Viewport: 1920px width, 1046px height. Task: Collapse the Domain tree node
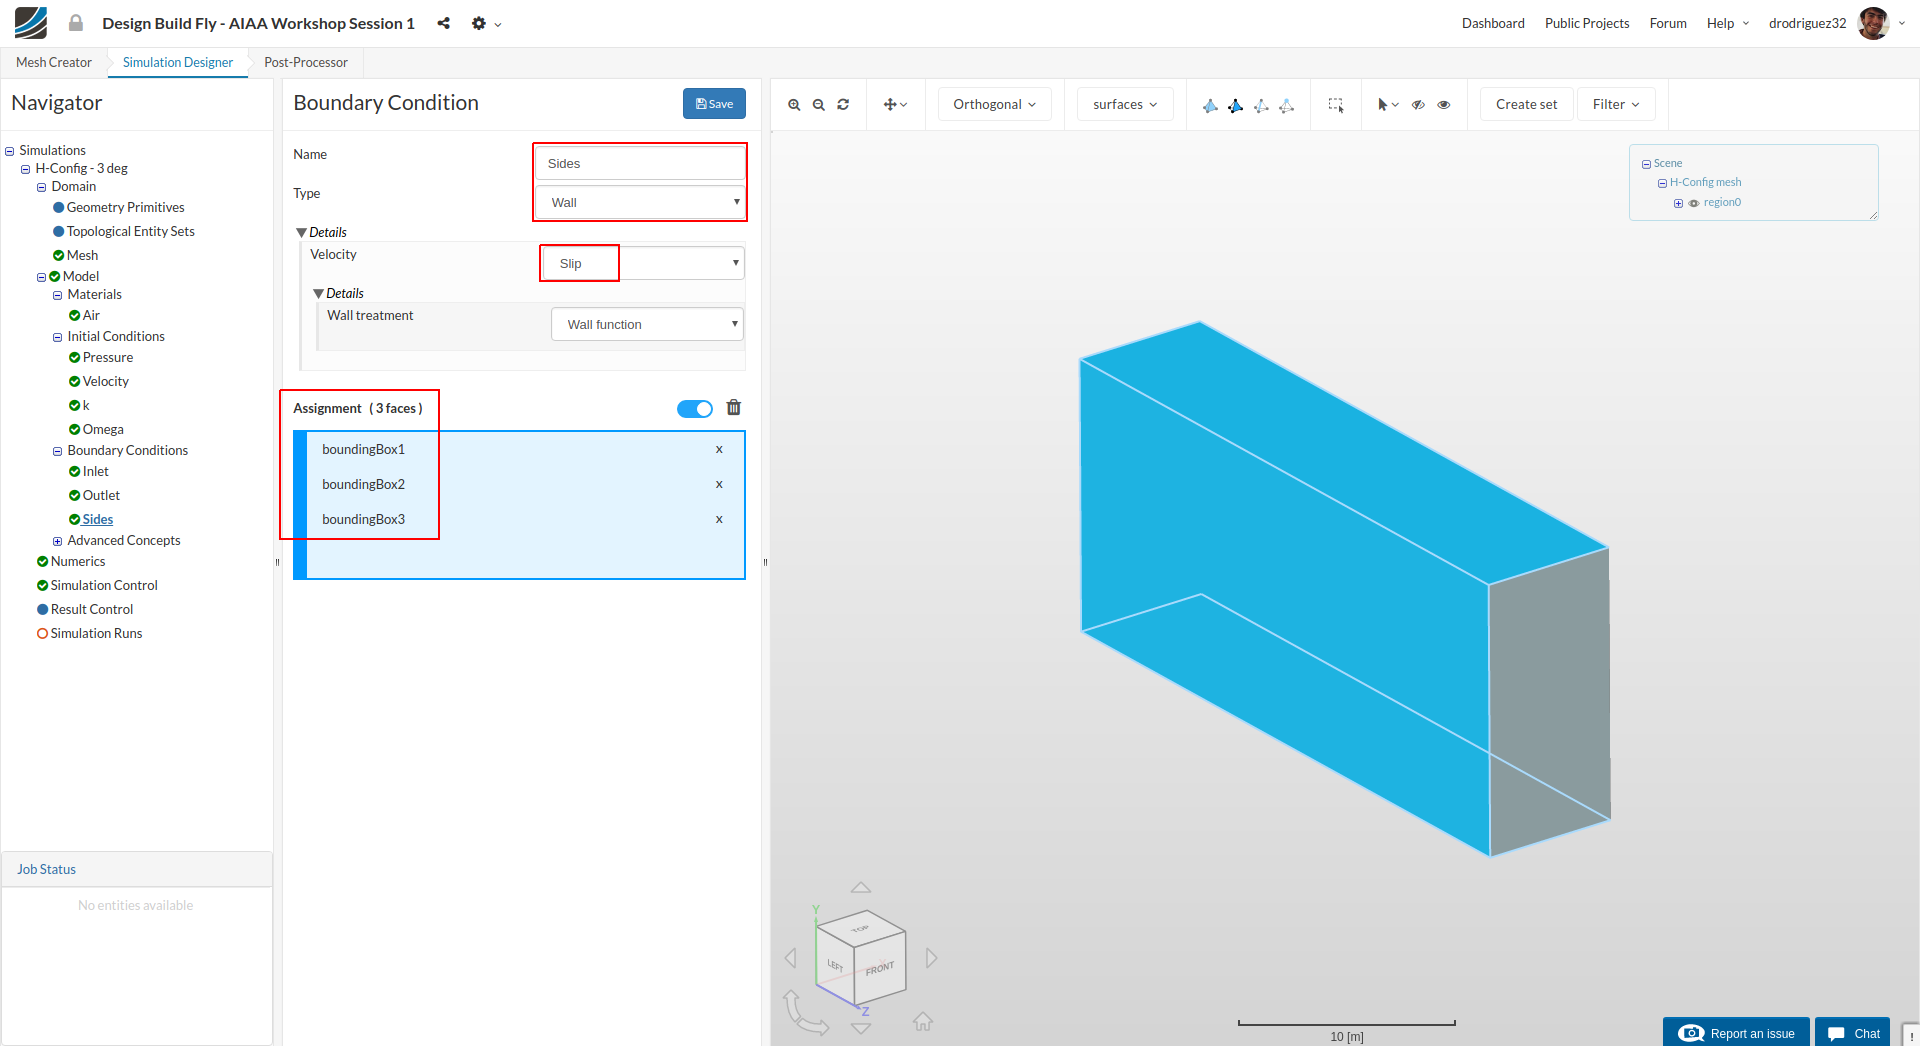coord(42,187)
